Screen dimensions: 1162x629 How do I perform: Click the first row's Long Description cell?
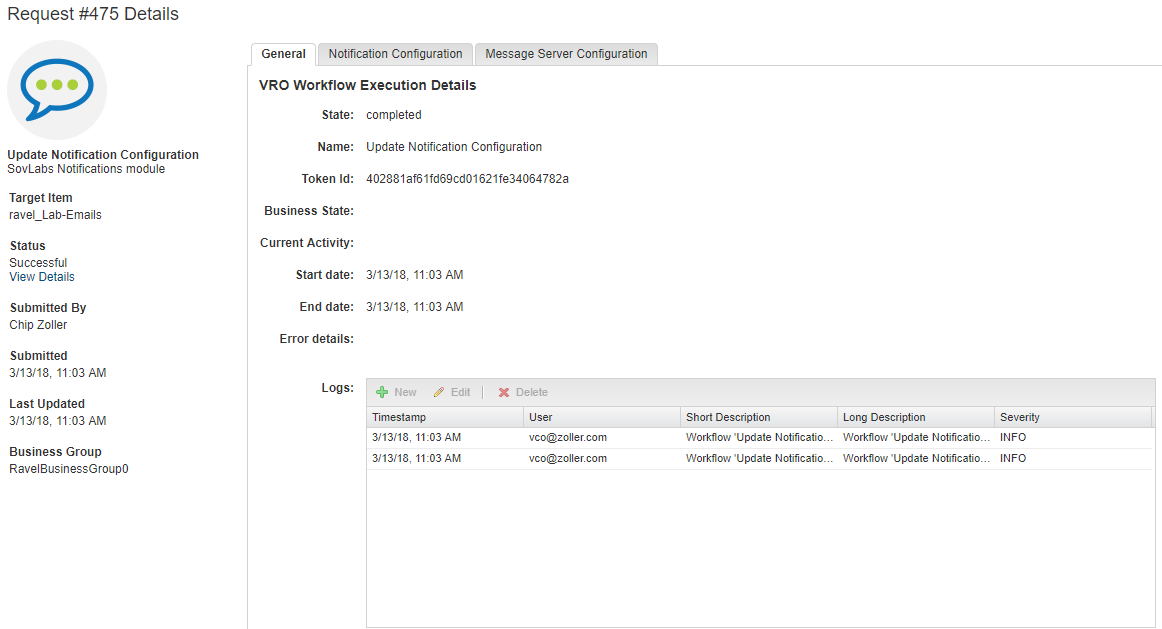915,438
